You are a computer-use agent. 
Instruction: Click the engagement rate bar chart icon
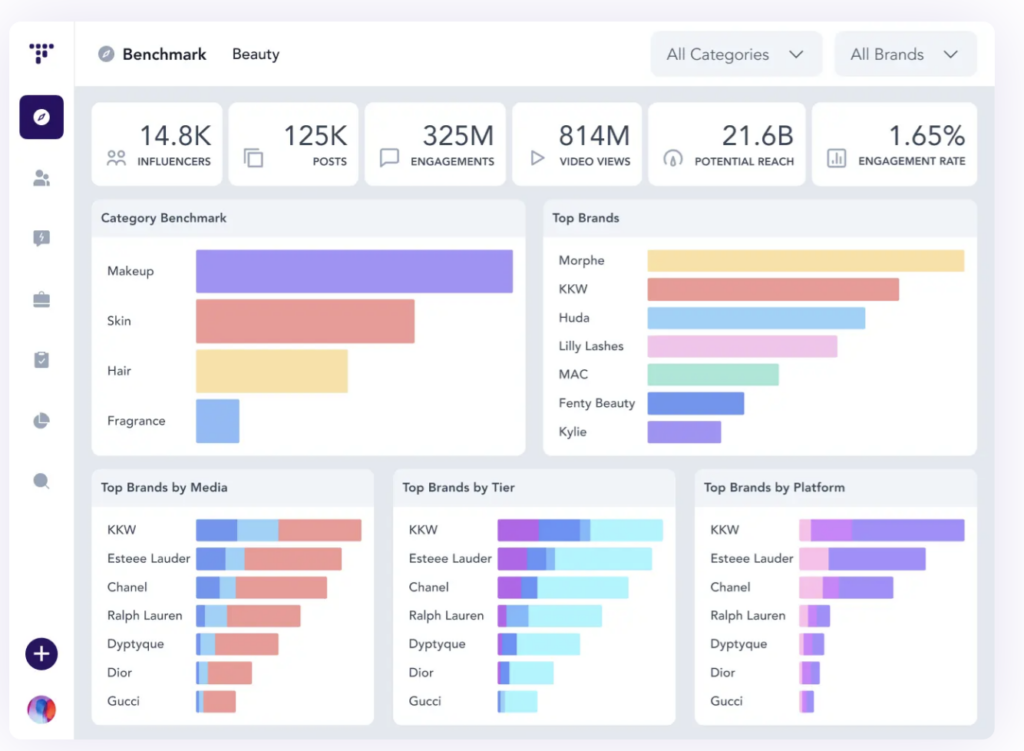tap(837, 158)
